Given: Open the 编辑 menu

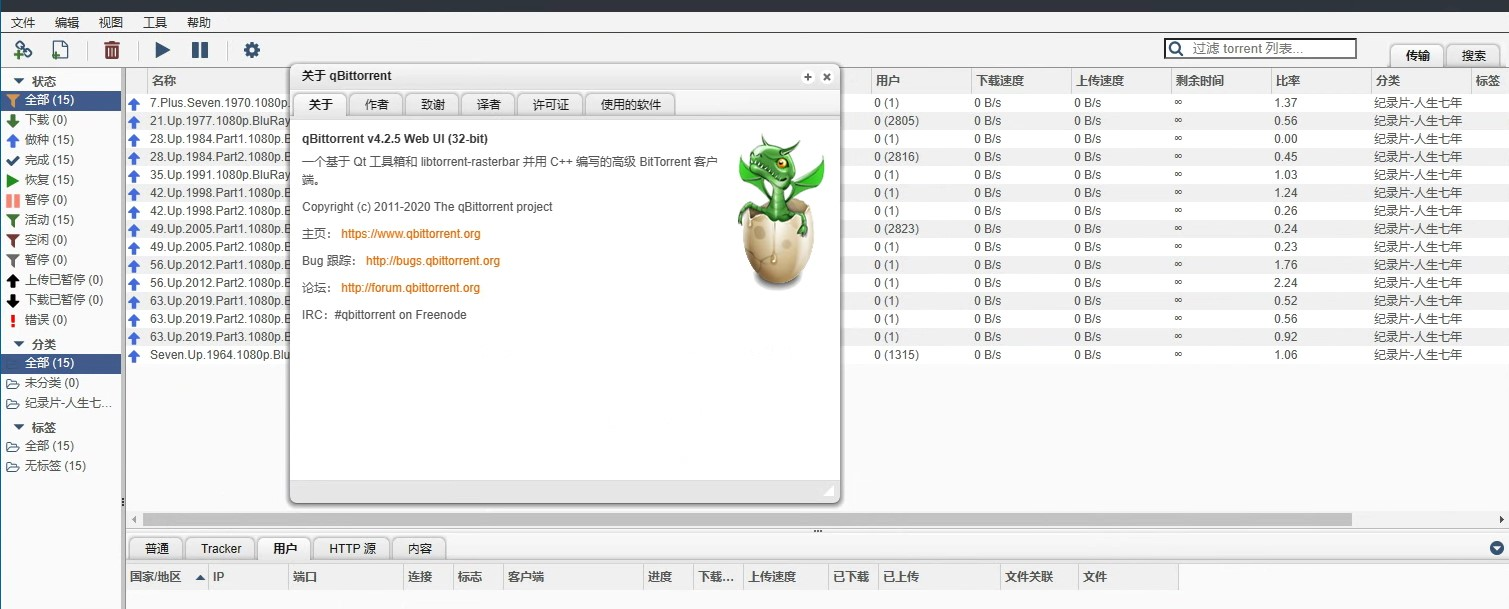Looking at the screenshot, I should pos(67,22).
